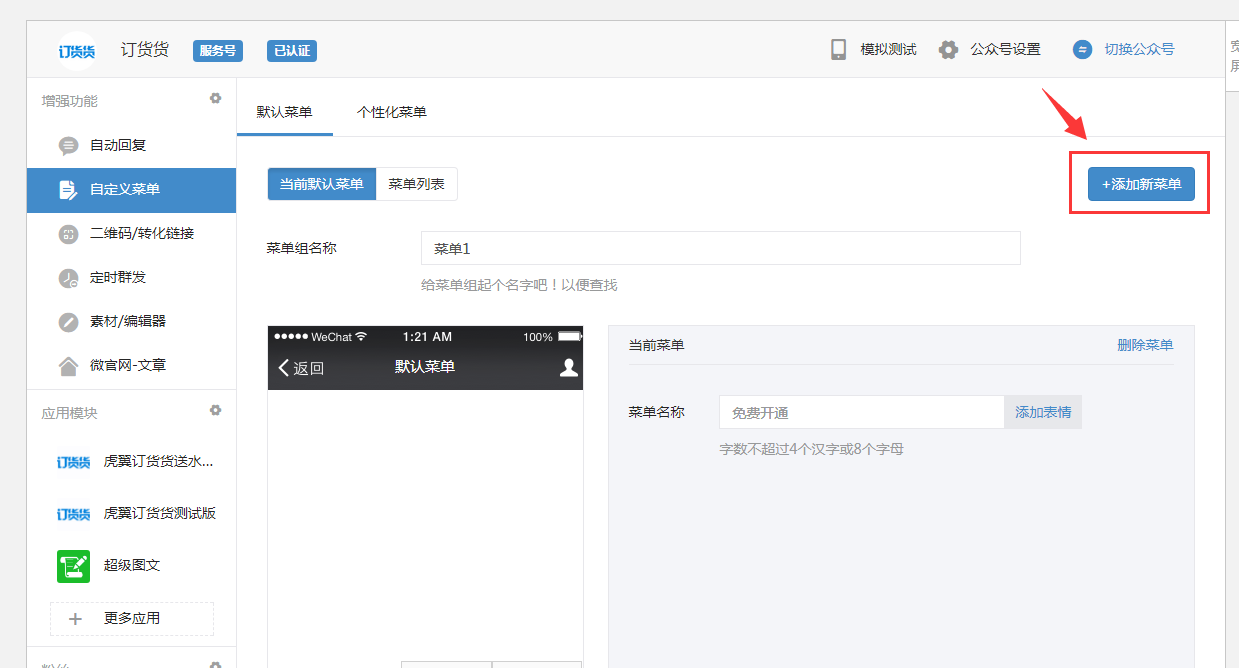Viewport: 1239px width, 668px height.
Task: Click the 添加表情 button
Action: 1043,412
